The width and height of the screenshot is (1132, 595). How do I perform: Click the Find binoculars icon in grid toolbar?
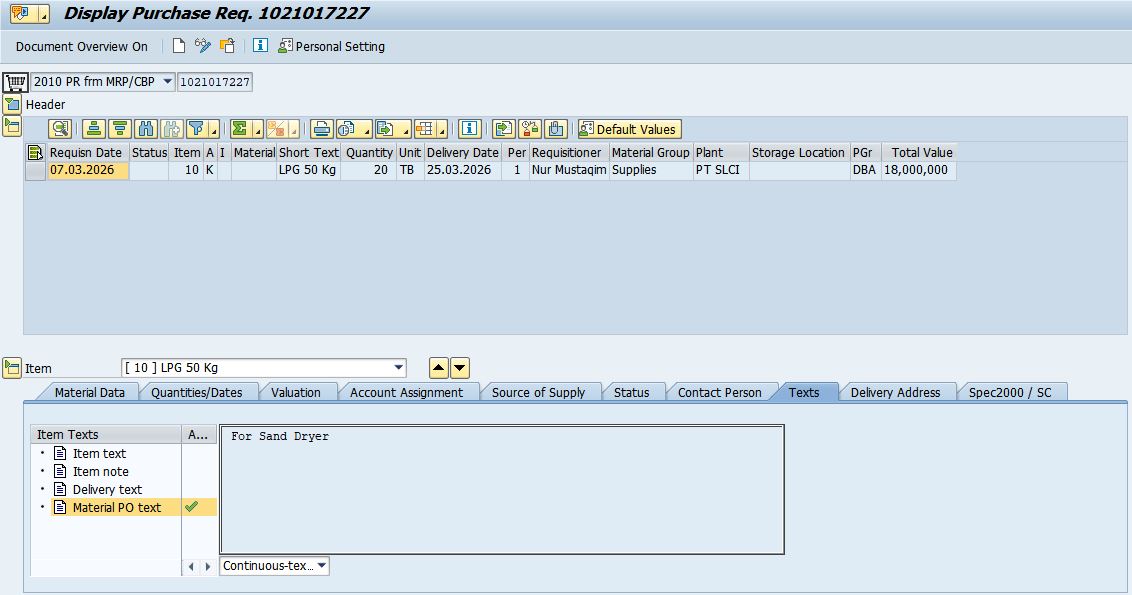pos(146,129)
